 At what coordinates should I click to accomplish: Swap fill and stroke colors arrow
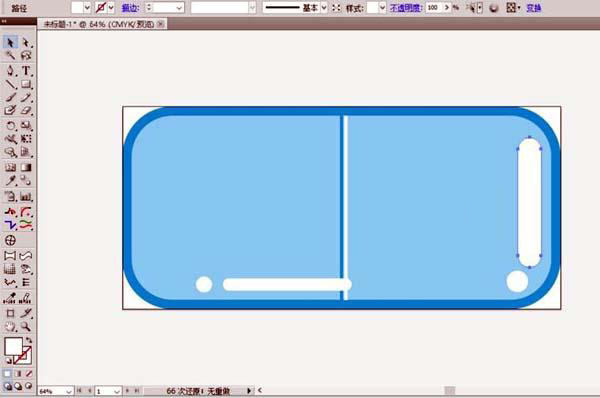(29, 340)
